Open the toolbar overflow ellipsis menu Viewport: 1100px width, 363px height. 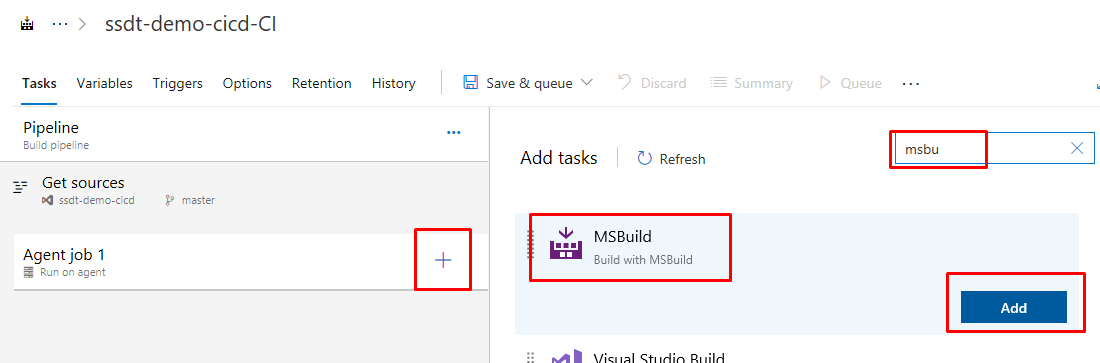[911, 84]
